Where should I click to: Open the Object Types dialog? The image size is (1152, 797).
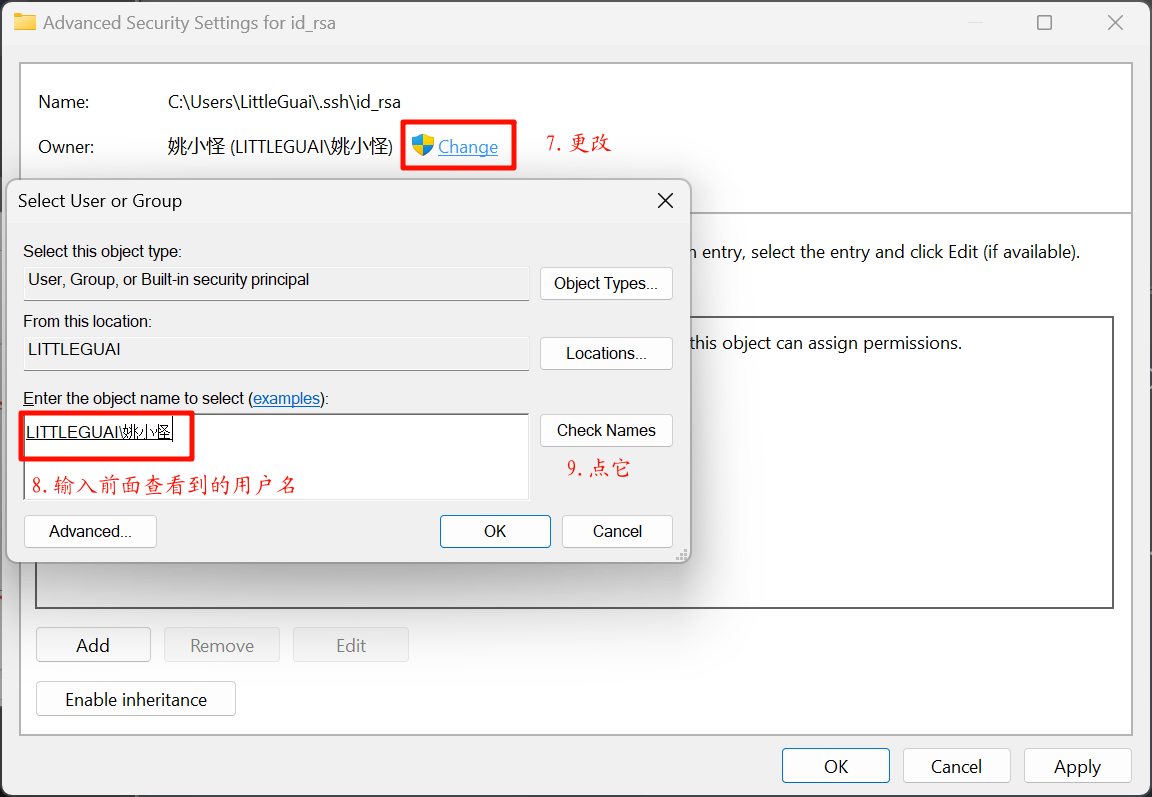(x=606, y=283)
